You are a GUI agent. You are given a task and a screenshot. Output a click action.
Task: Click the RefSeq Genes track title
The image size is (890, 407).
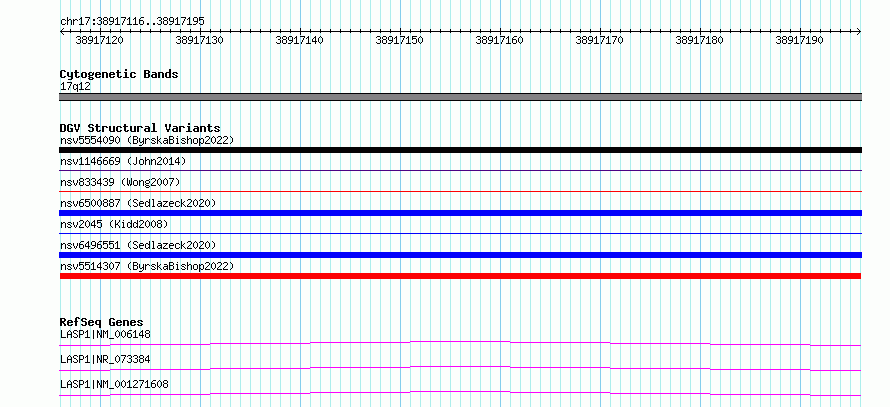pos(102,322)
